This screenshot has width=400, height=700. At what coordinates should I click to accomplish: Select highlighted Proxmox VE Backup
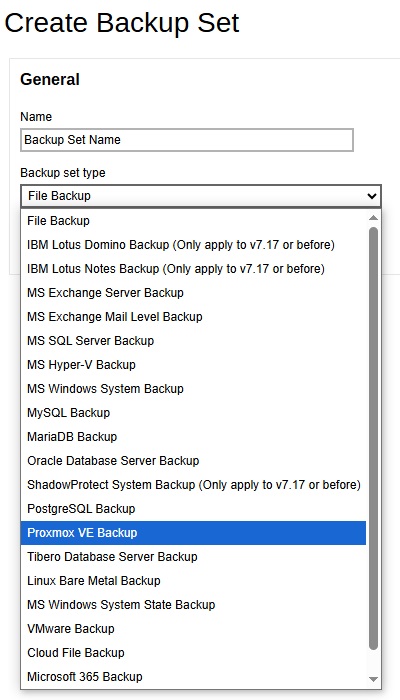(193, 533)
